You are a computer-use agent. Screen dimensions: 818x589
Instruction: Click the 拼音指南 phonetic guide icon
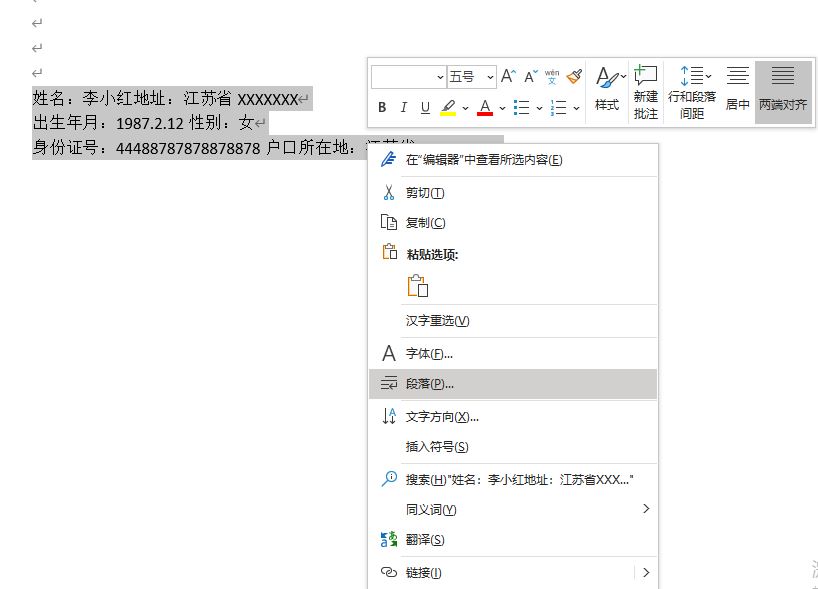coord(551,74)
